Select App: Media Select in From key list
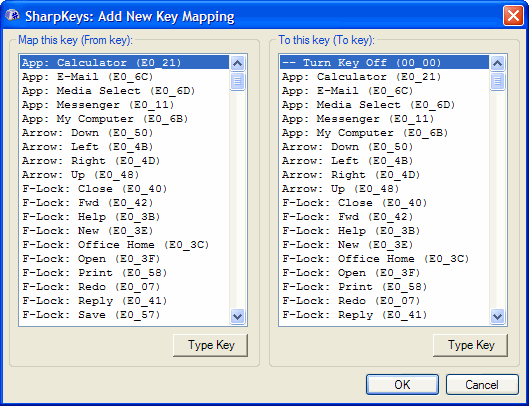Image resolution: width=529 pixels, height=406 pixels. [x=124, y=91]
